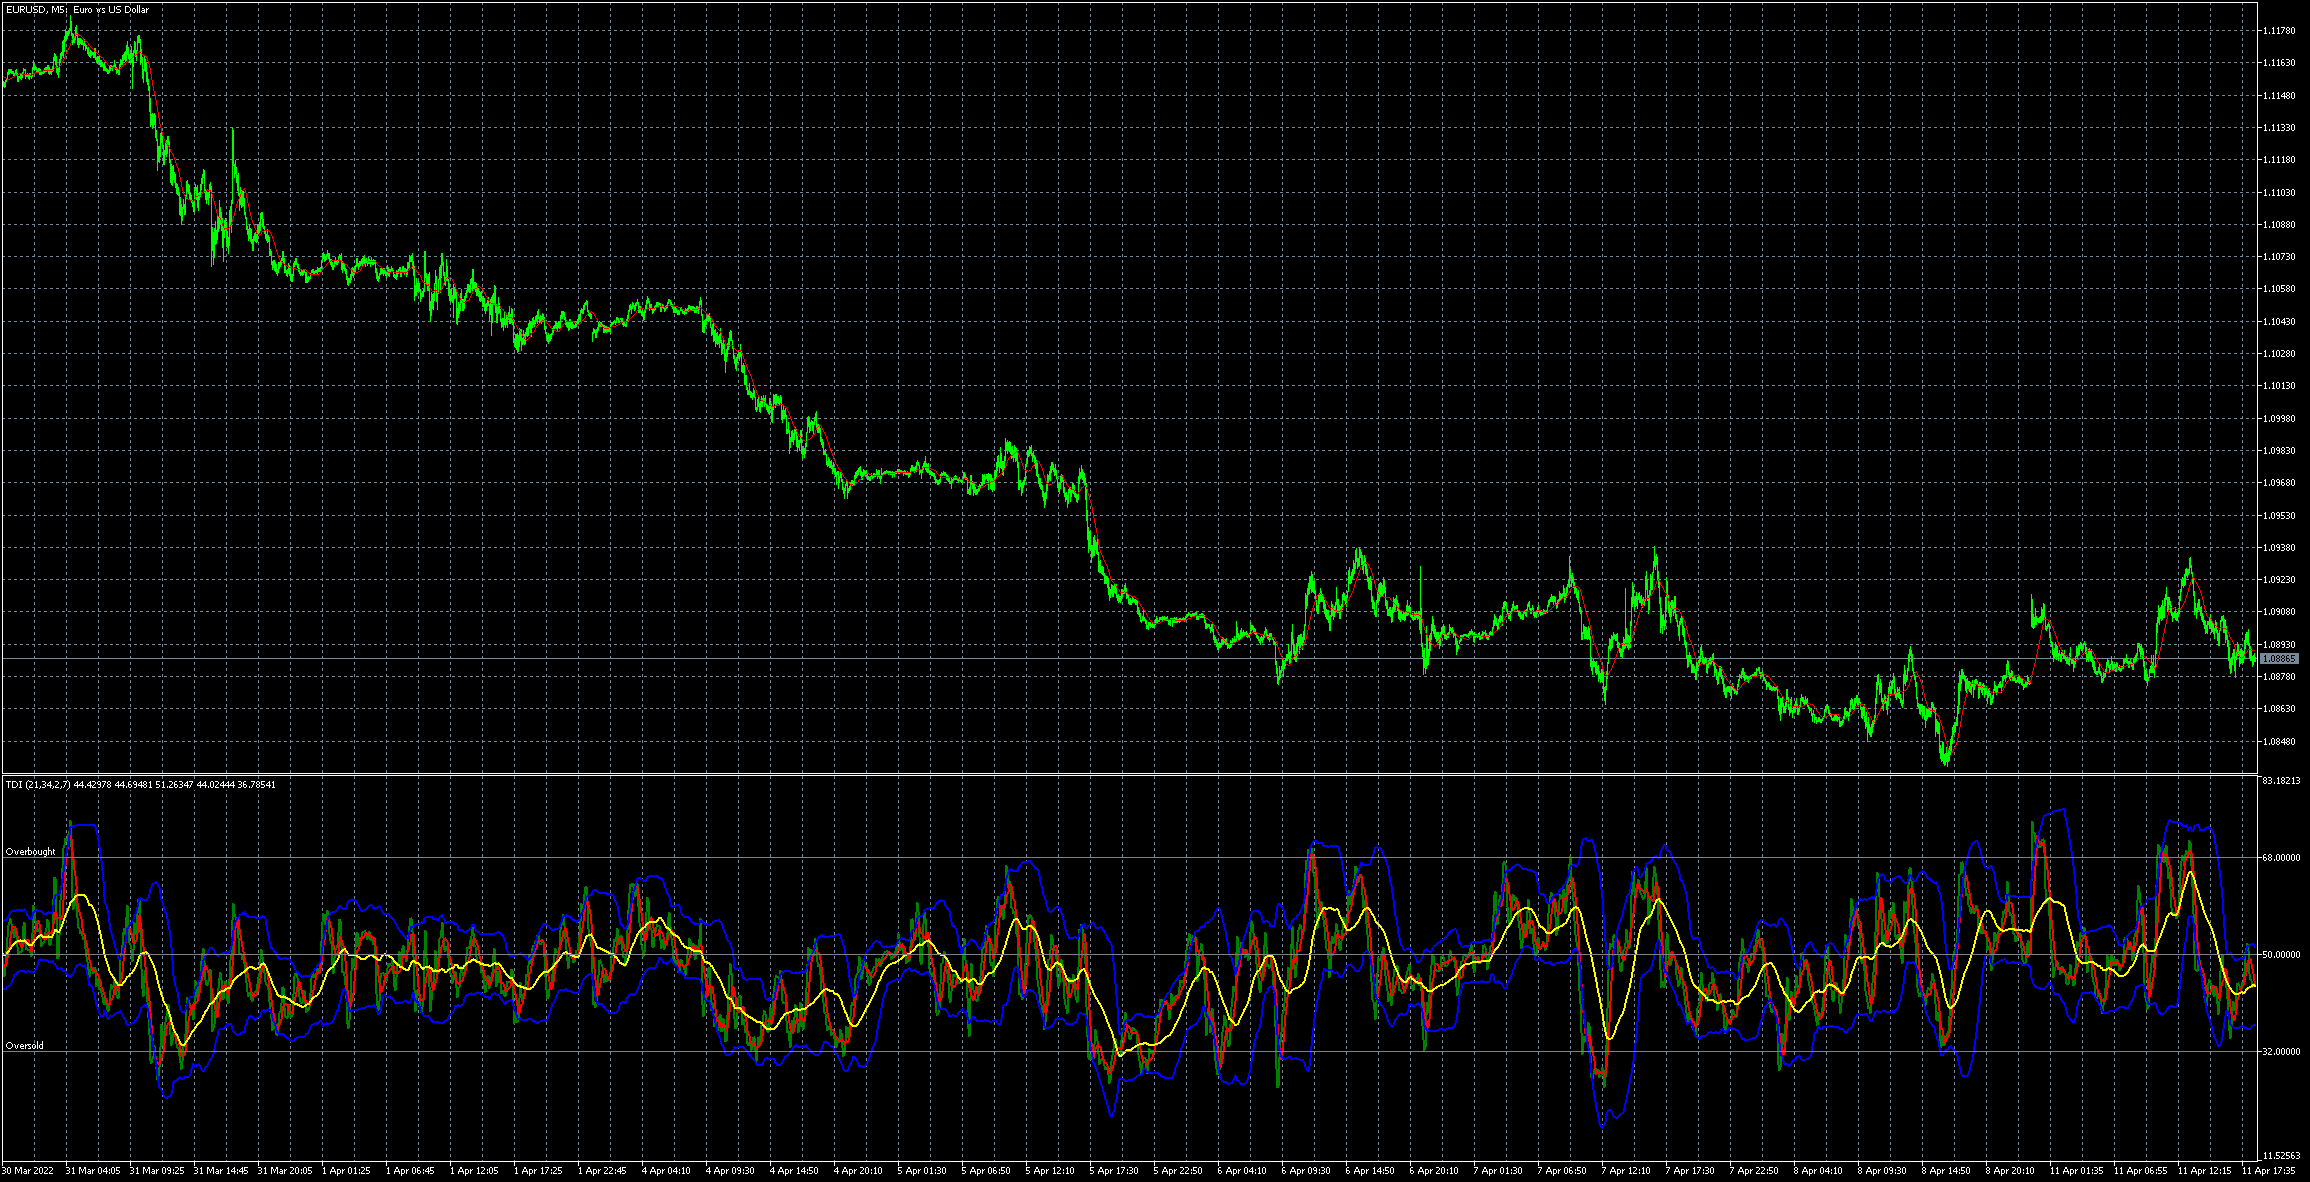Screen dimensions: 2310x1182
Task: Click the 4 Apr 20:10 time label
Action: (x=858, y=1170)
